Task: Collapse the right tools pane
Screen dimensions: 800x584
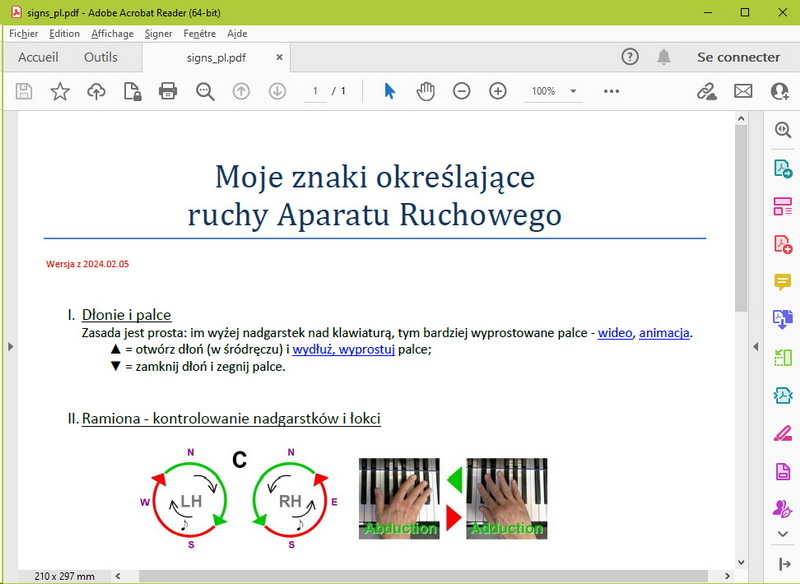Action: pos(755,346)
